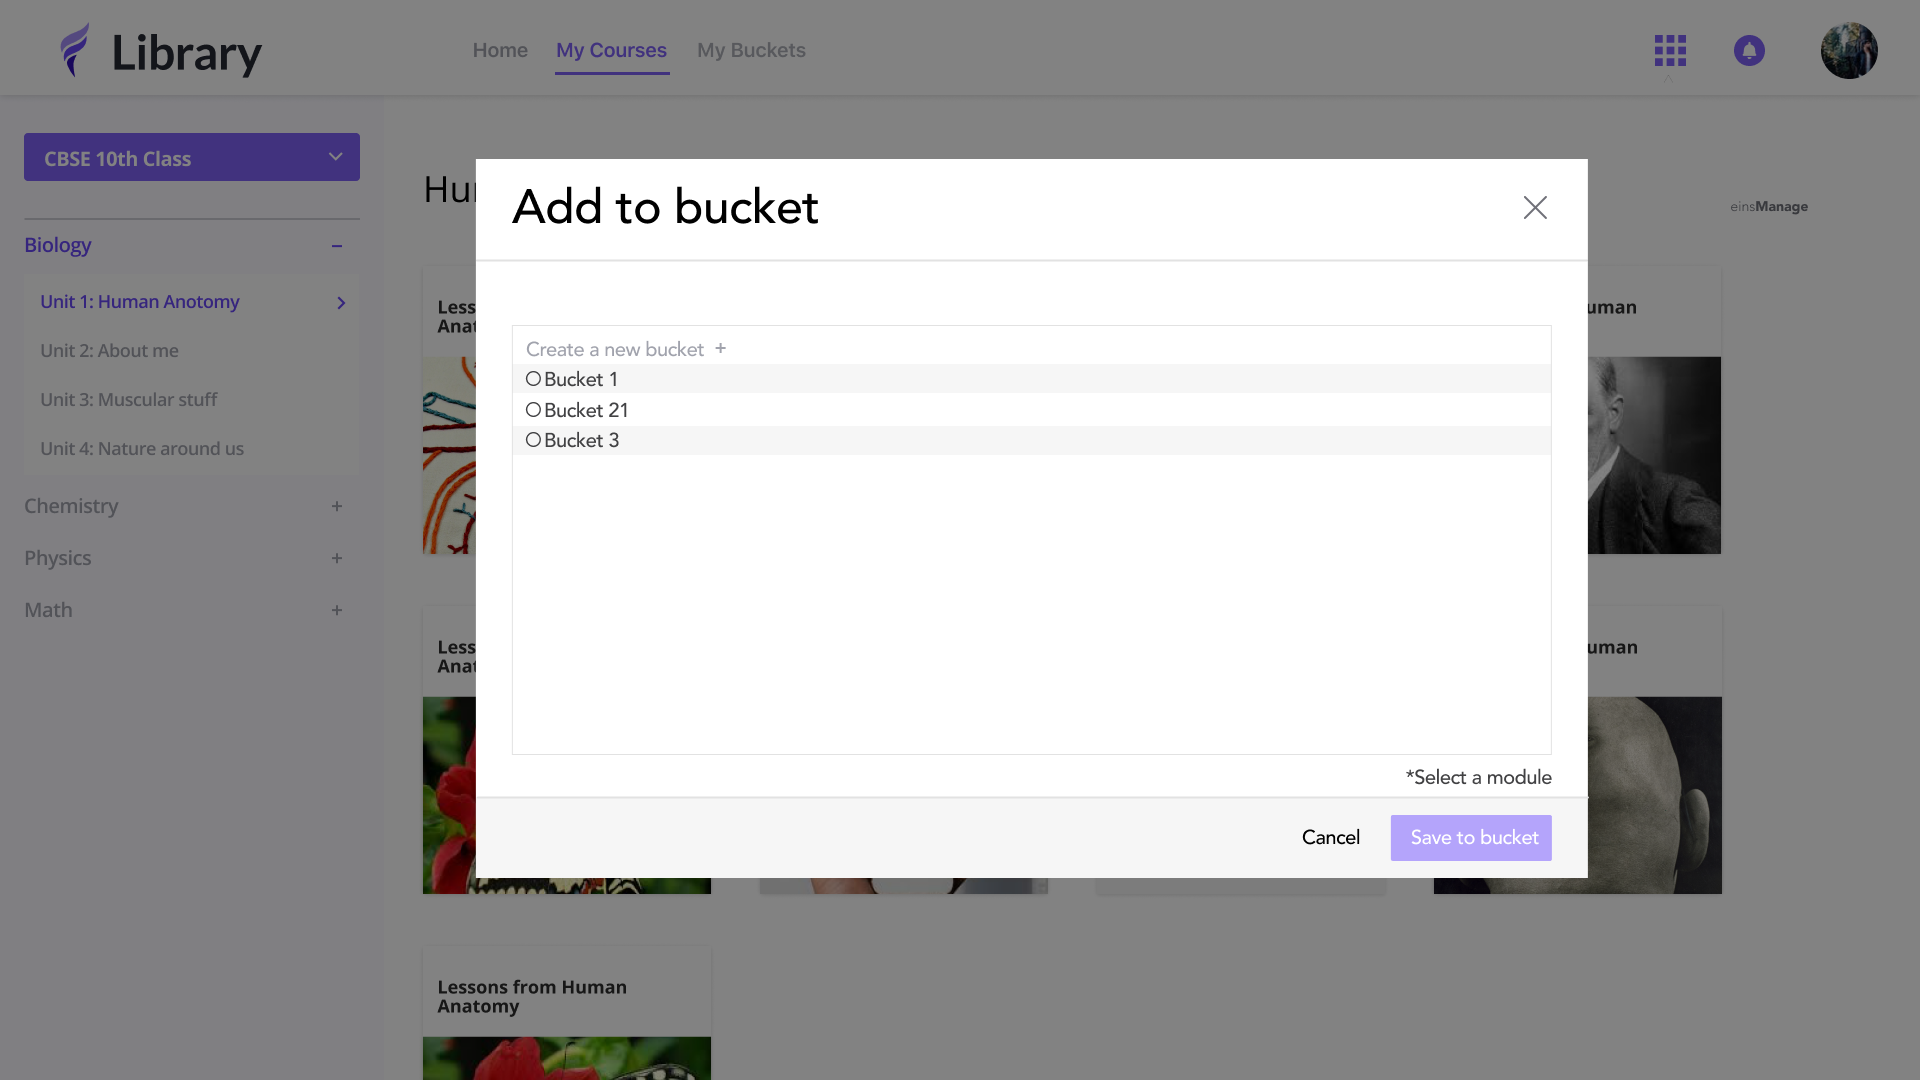Open the CBSE 10th Class dropdown
1920x1080 pixels.
pyautogui.click(x=192, y=158)
